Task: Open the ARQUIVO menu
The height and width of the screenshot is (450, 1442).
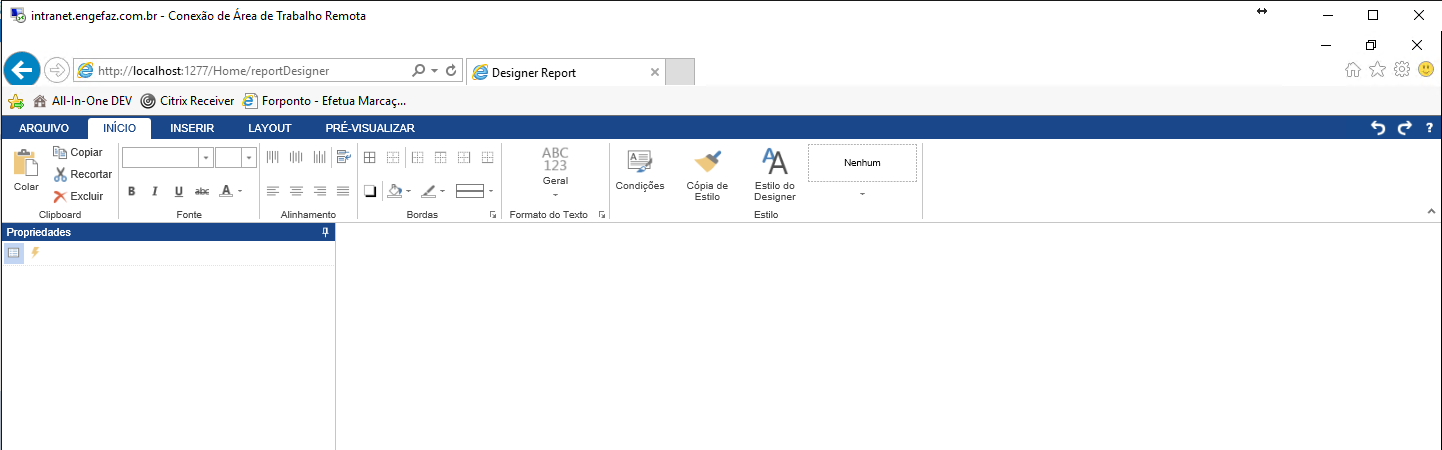Action: [44, 128]
